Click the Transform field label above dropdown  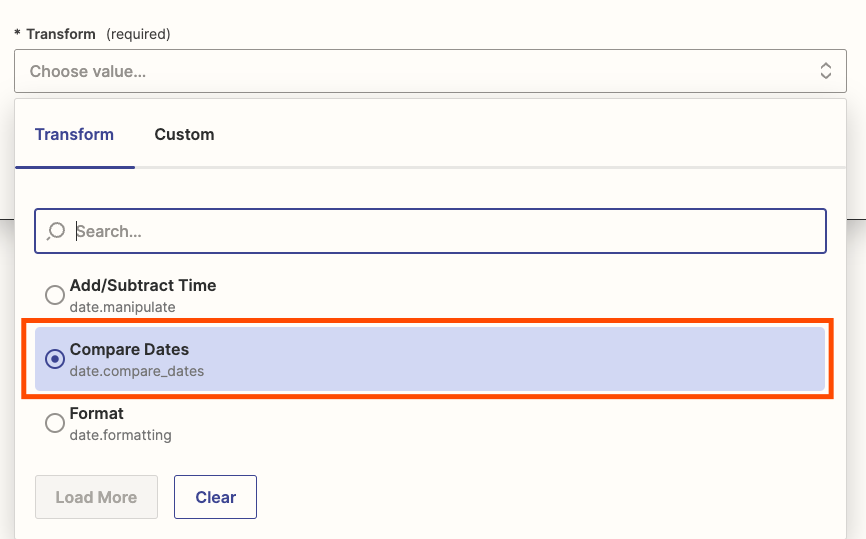[60, 34]
